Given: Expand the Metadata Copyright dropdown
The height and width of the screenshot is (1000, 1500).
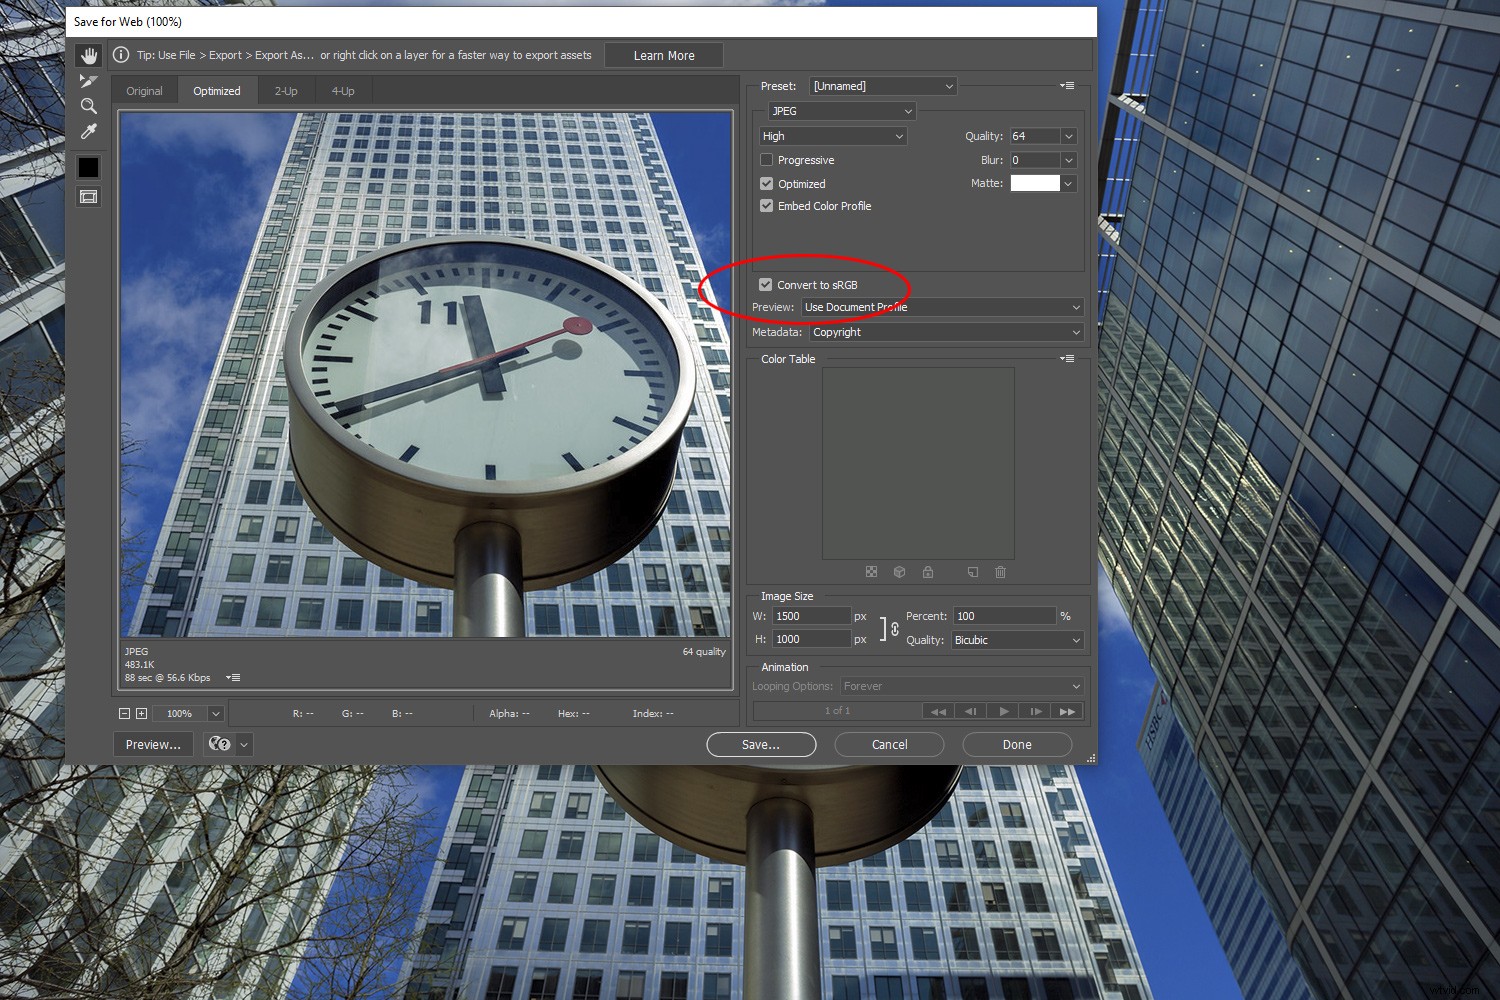Looking at the screenshot, I should click(945, 332).
